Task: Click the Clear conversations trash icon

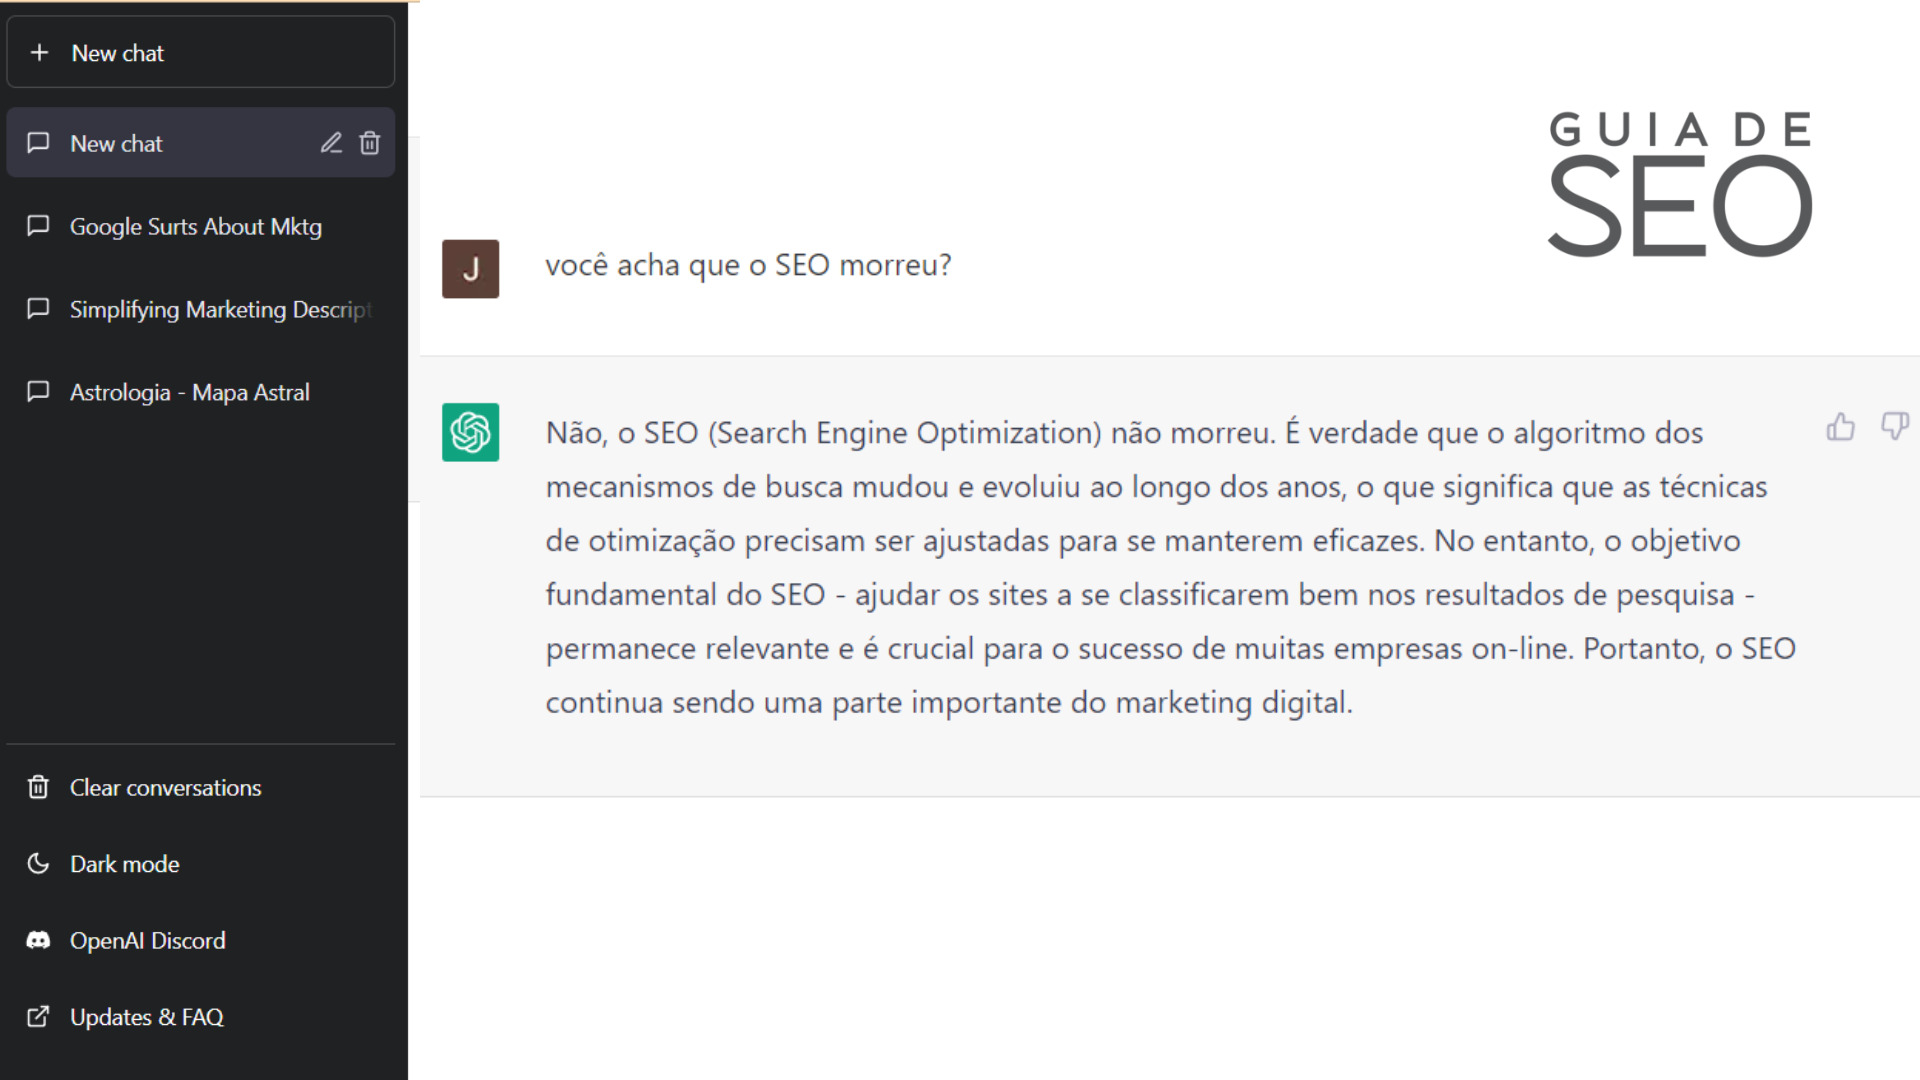Action: click(x=38, y=786)
